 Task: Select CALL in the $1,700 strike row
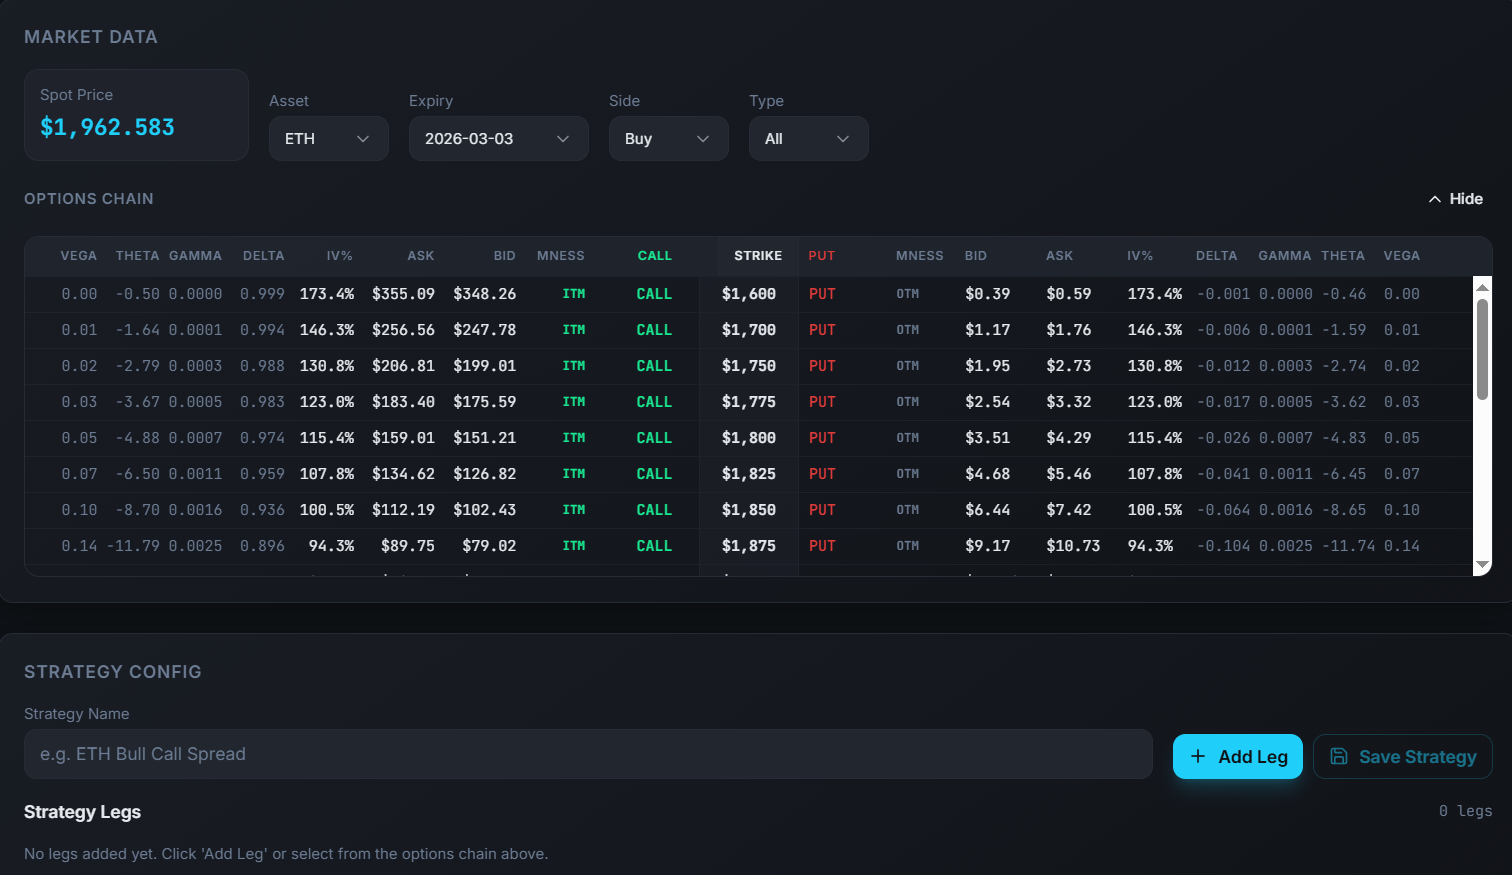(654, 330)
